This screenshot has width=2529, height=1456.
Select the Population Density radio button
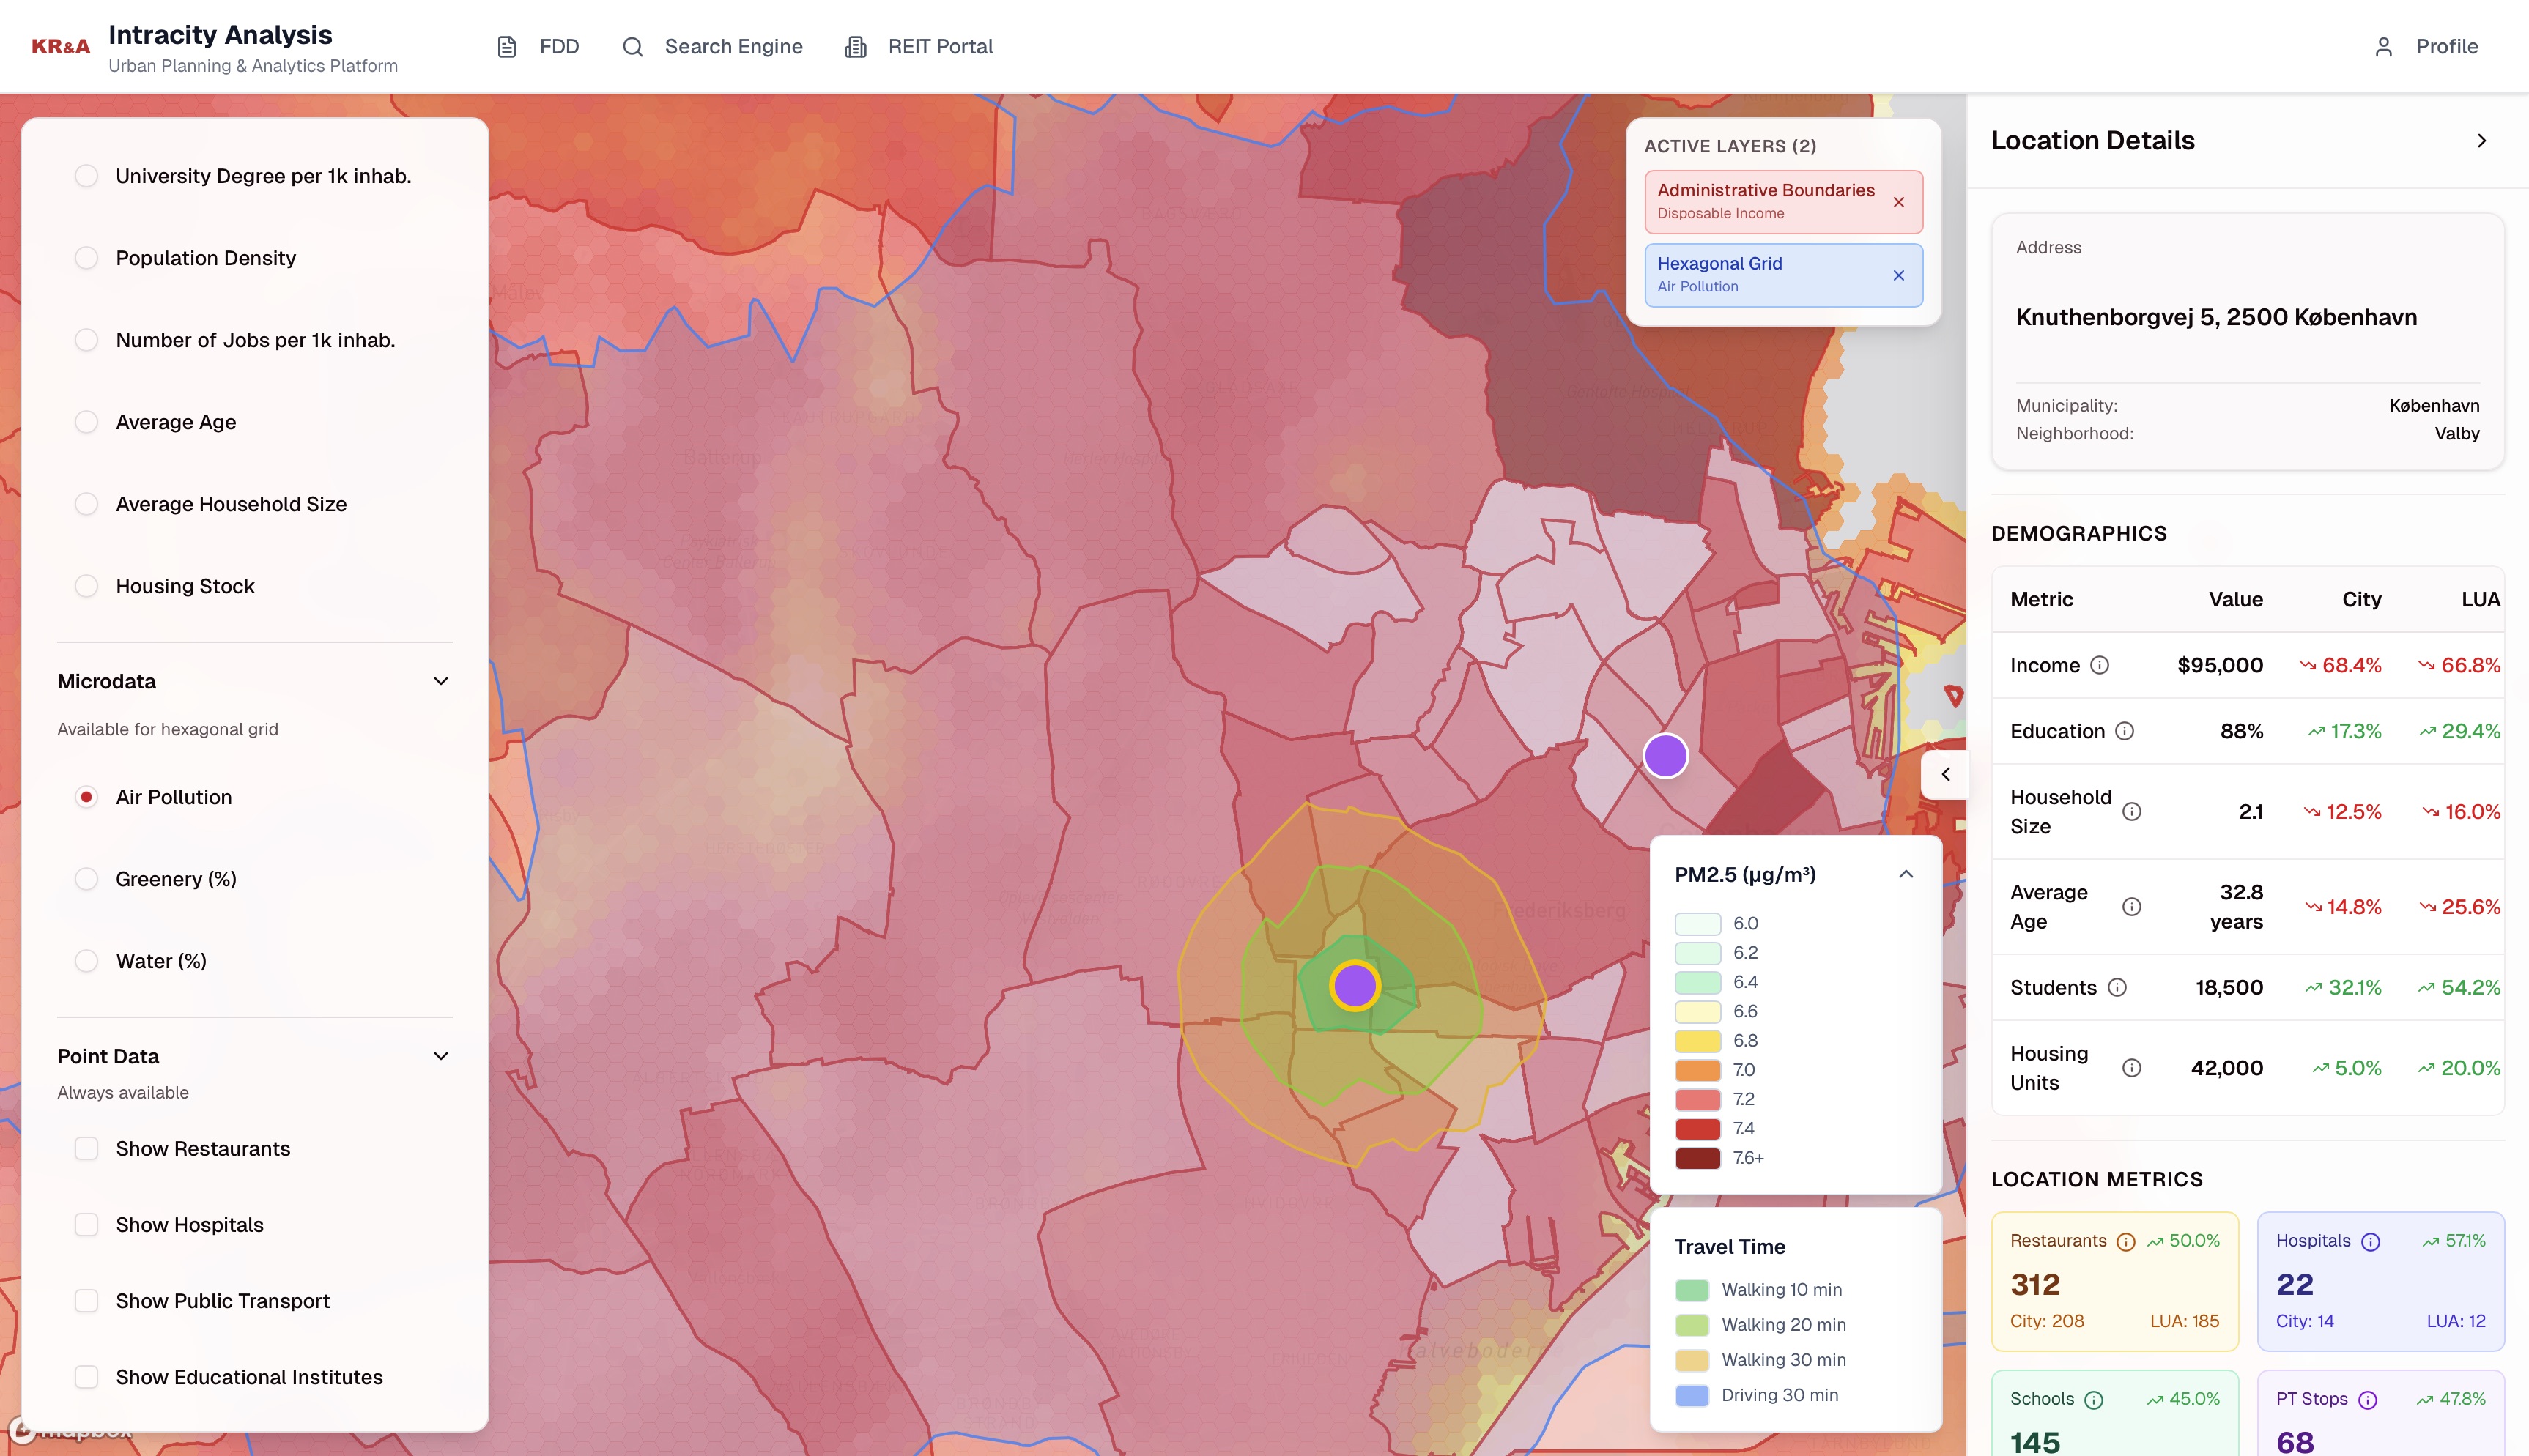pos(87,258)
